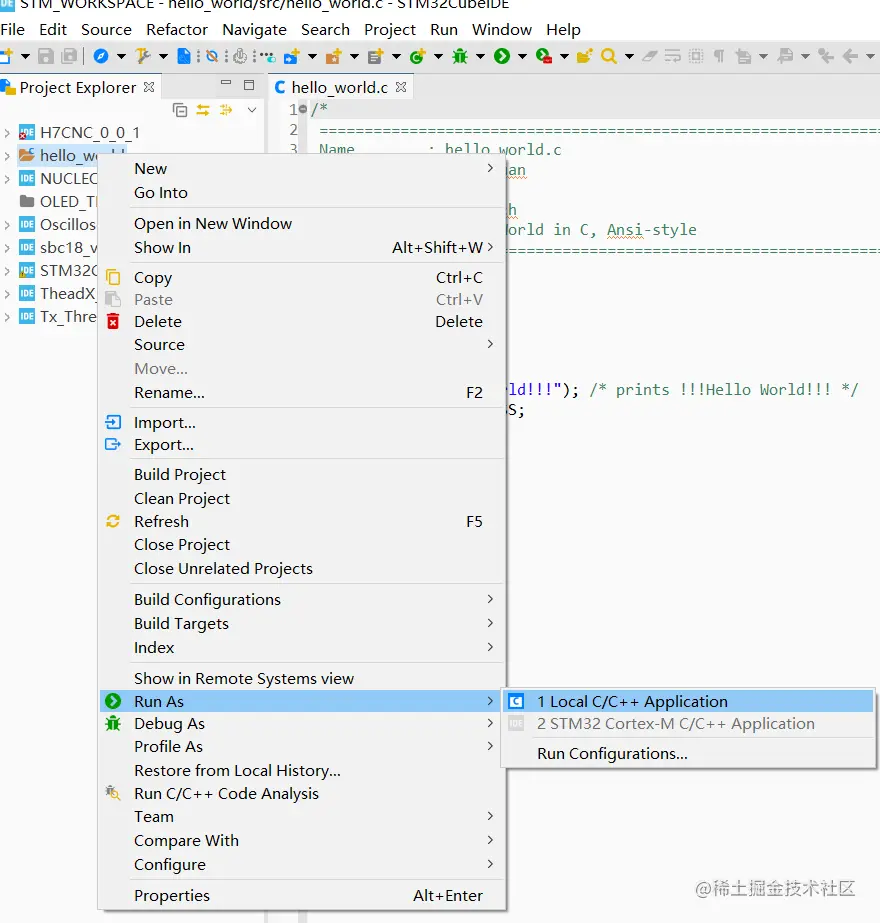Click the Previous Annotation toolbar icon
Image resolution: width=880 pixels, height=923 pixels.
pos(785,57)
